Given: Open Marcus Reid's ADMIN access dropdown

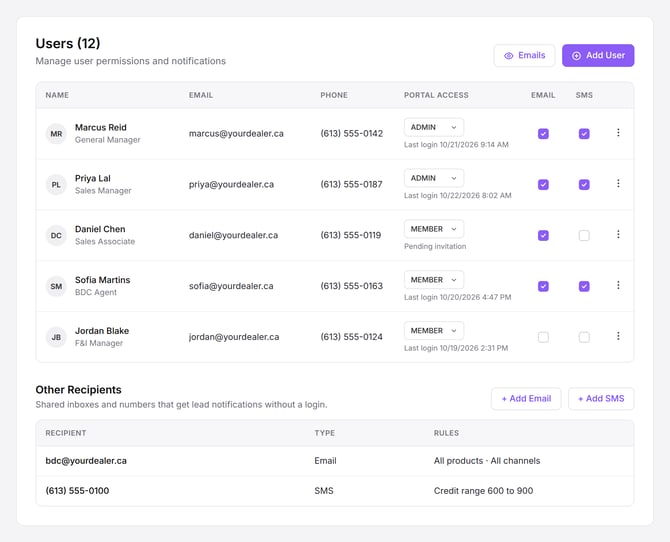Looking at the screenshot, I should (434, 127).
